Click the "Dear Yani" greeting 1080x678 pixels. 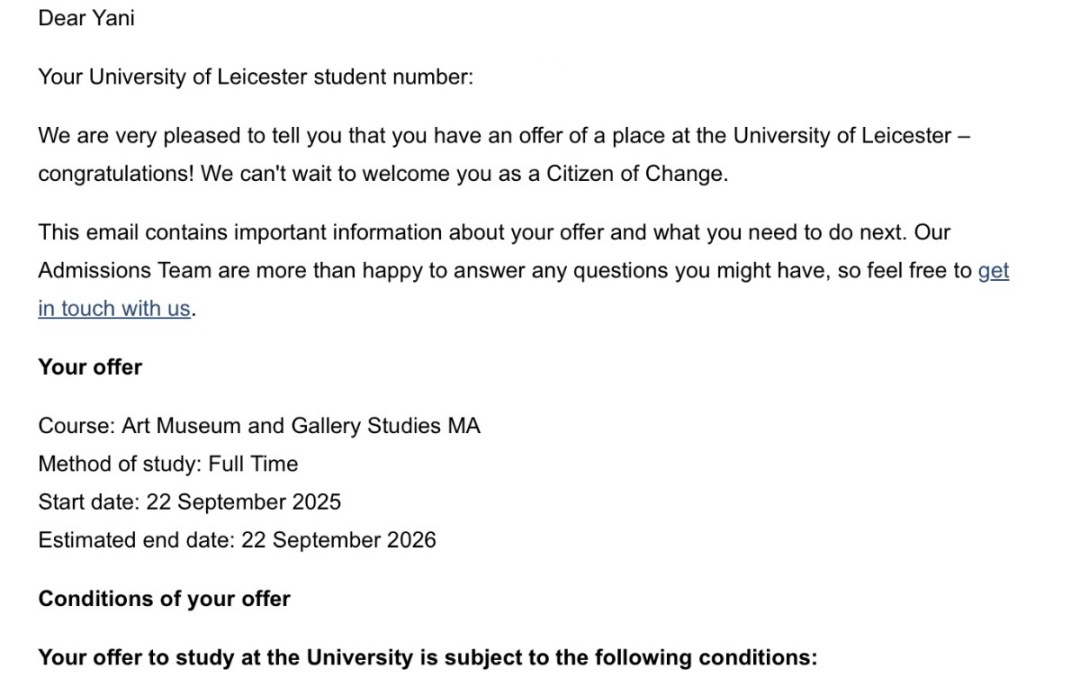(86, 18)
